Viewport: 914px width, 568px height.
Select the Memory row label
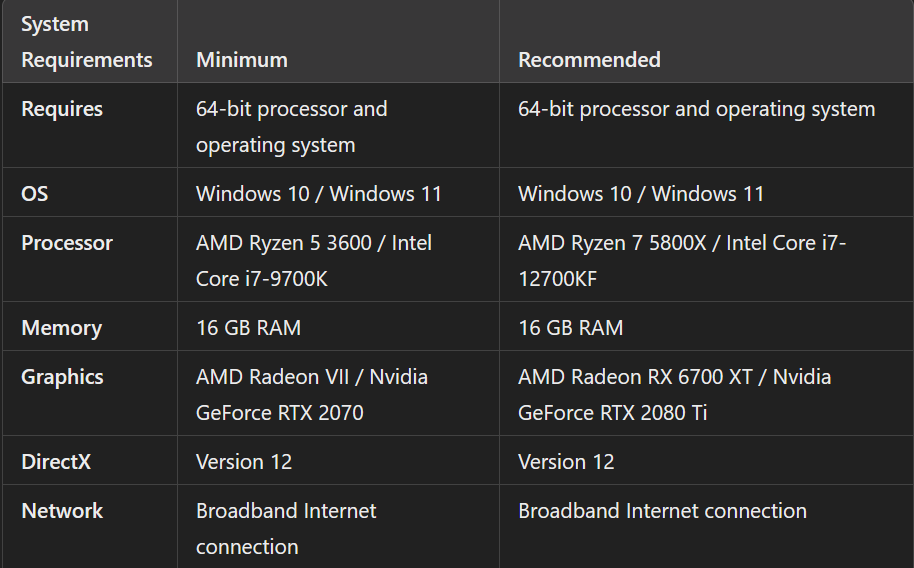[x=62, y=328]
